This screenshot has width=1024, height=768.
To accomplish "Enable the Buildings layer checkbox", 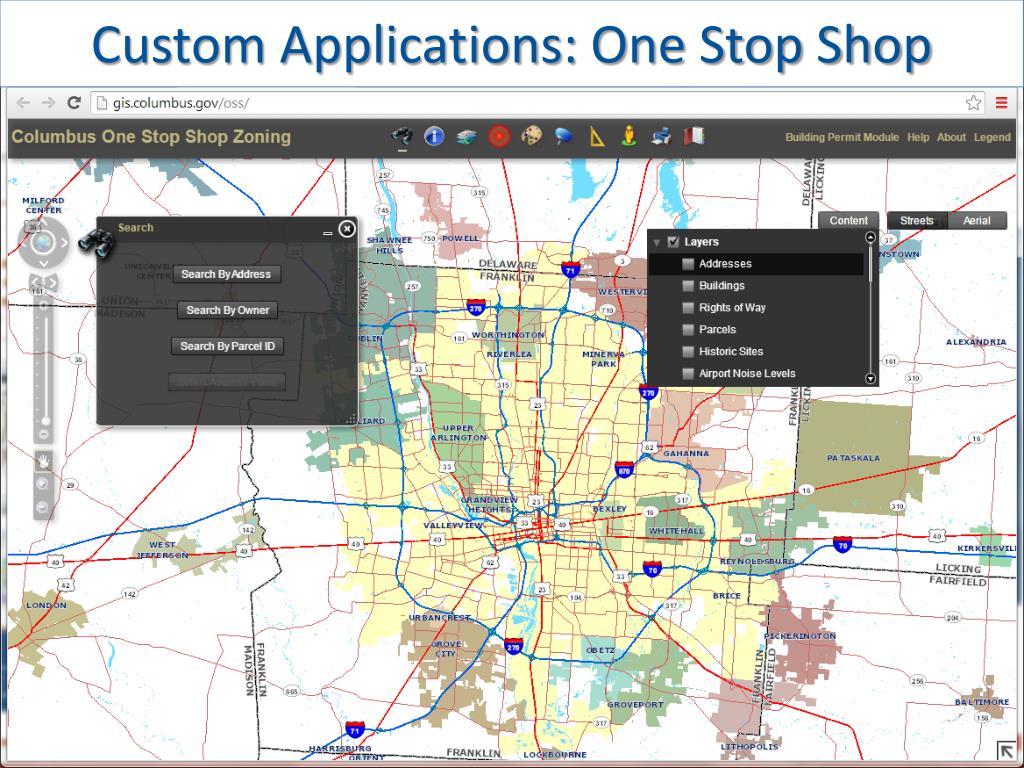I will pos(688,285).
